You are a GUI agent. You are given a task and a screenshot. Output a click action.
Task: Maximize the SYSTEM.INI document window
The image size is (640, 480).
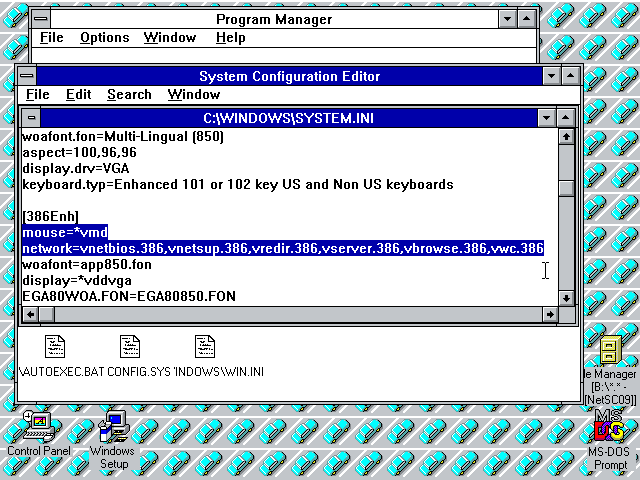pyautogui.click(x=565, y=118)
